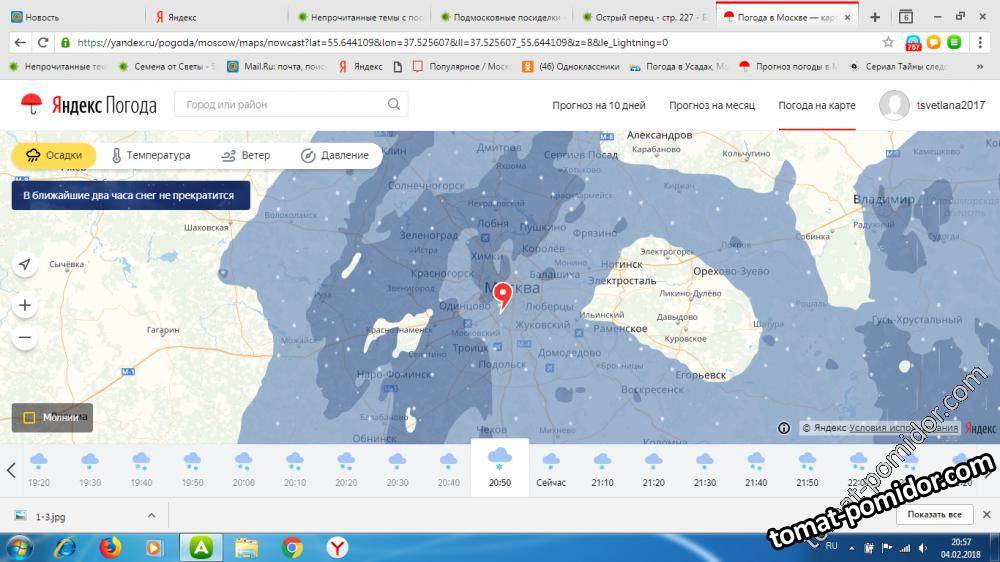The image size is (1000, 562).
Task: Open the volume control in tray
Action: click(922, 547)
